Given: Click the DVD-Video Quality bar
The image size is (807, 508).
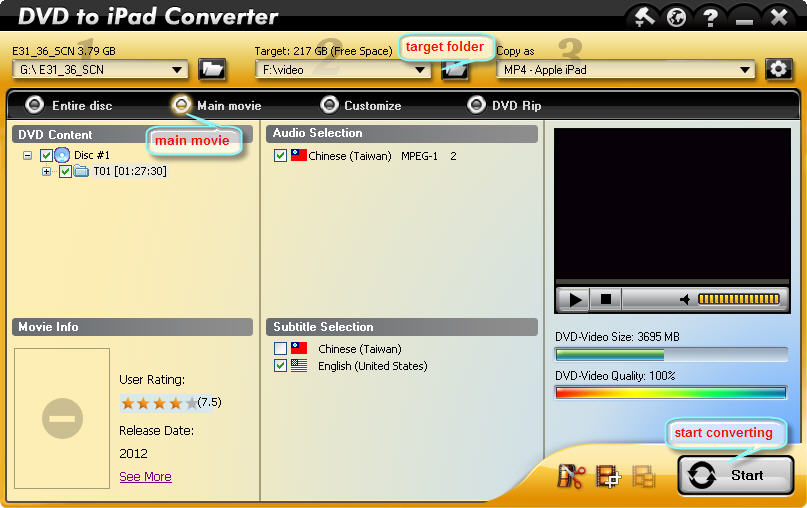Looking at the screenshot, I should (x=671, y=393).
